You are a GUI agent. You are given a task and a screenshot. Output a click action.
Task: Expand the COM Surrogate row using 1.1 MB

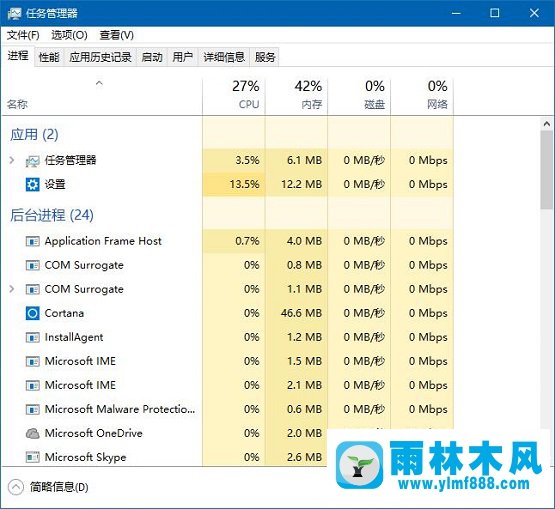(12, 289)
